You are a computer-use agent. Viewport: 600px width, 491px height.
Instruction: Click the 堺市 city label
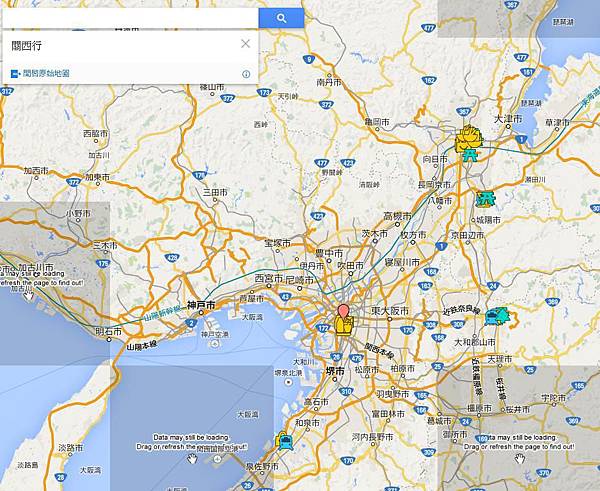coord(335,371)
